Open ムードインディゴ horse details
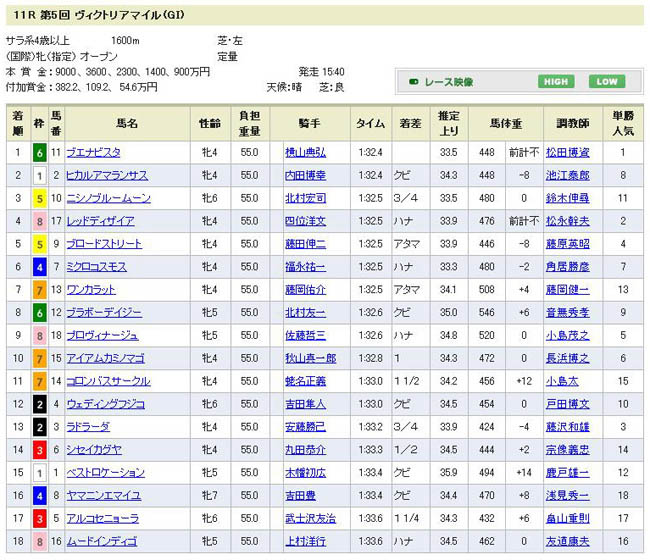Viewport: 650px width, 560px height. [101, 542]
